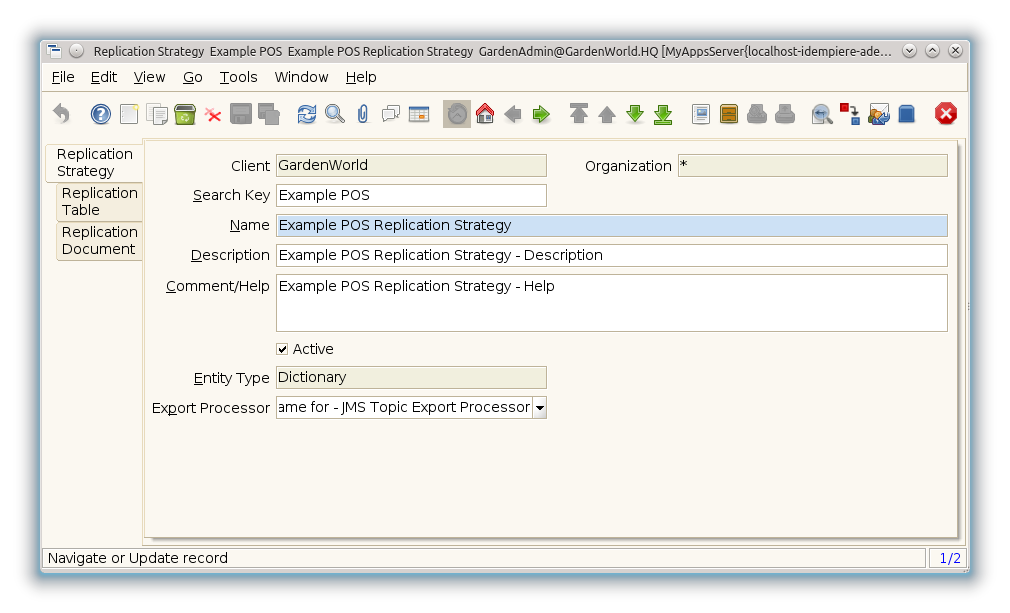
Task: Open the Lookup Record magnifier icon
Action: [335, 114]
